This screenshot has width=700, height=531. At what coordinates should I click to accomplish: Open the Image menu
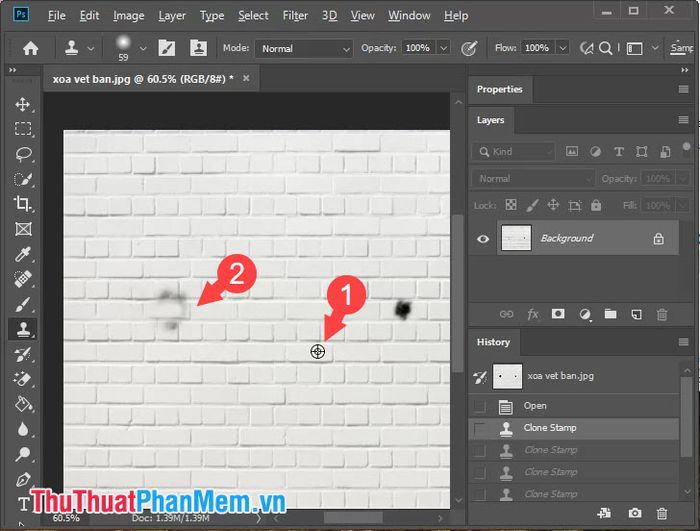click(129, 16)
